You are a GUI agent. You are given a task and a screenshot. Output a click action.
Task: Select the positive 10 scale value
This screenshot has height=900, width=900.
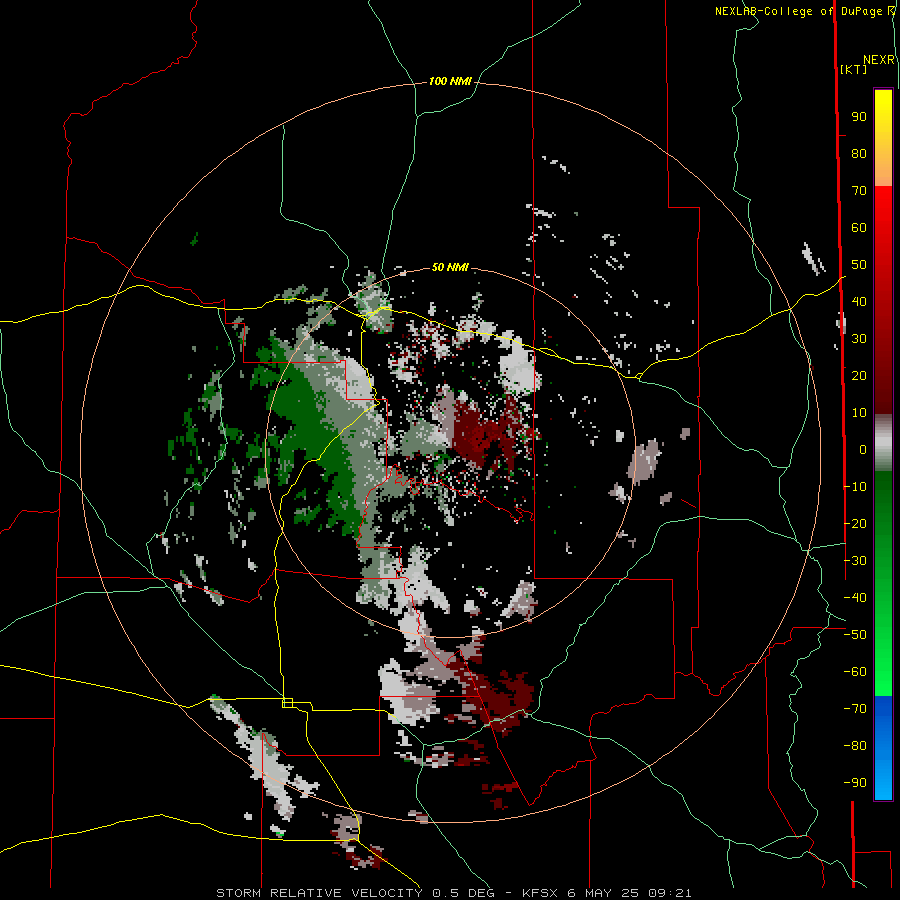click(859, 413)
